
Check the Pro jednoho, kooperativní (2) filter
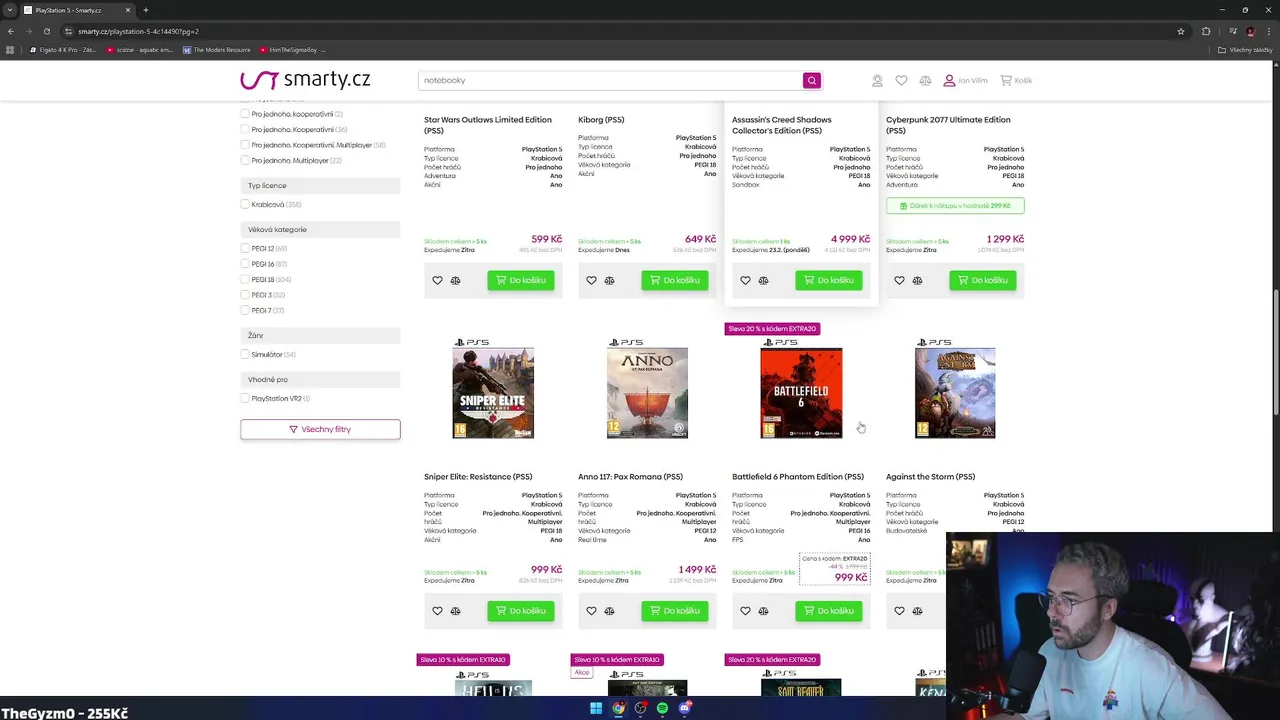pos(245,114)
